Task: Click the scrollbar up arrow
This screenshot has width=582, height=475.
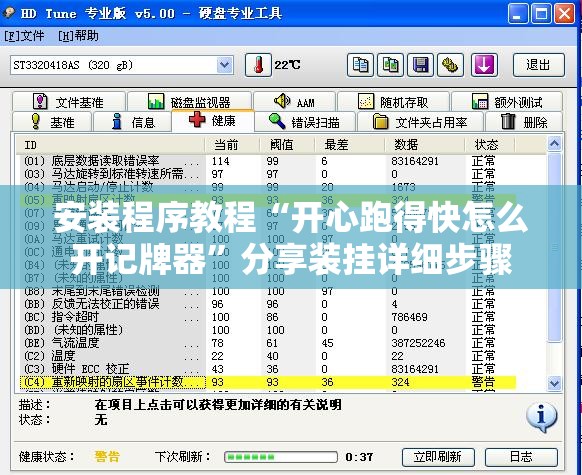Action: (x=554, y=144)
